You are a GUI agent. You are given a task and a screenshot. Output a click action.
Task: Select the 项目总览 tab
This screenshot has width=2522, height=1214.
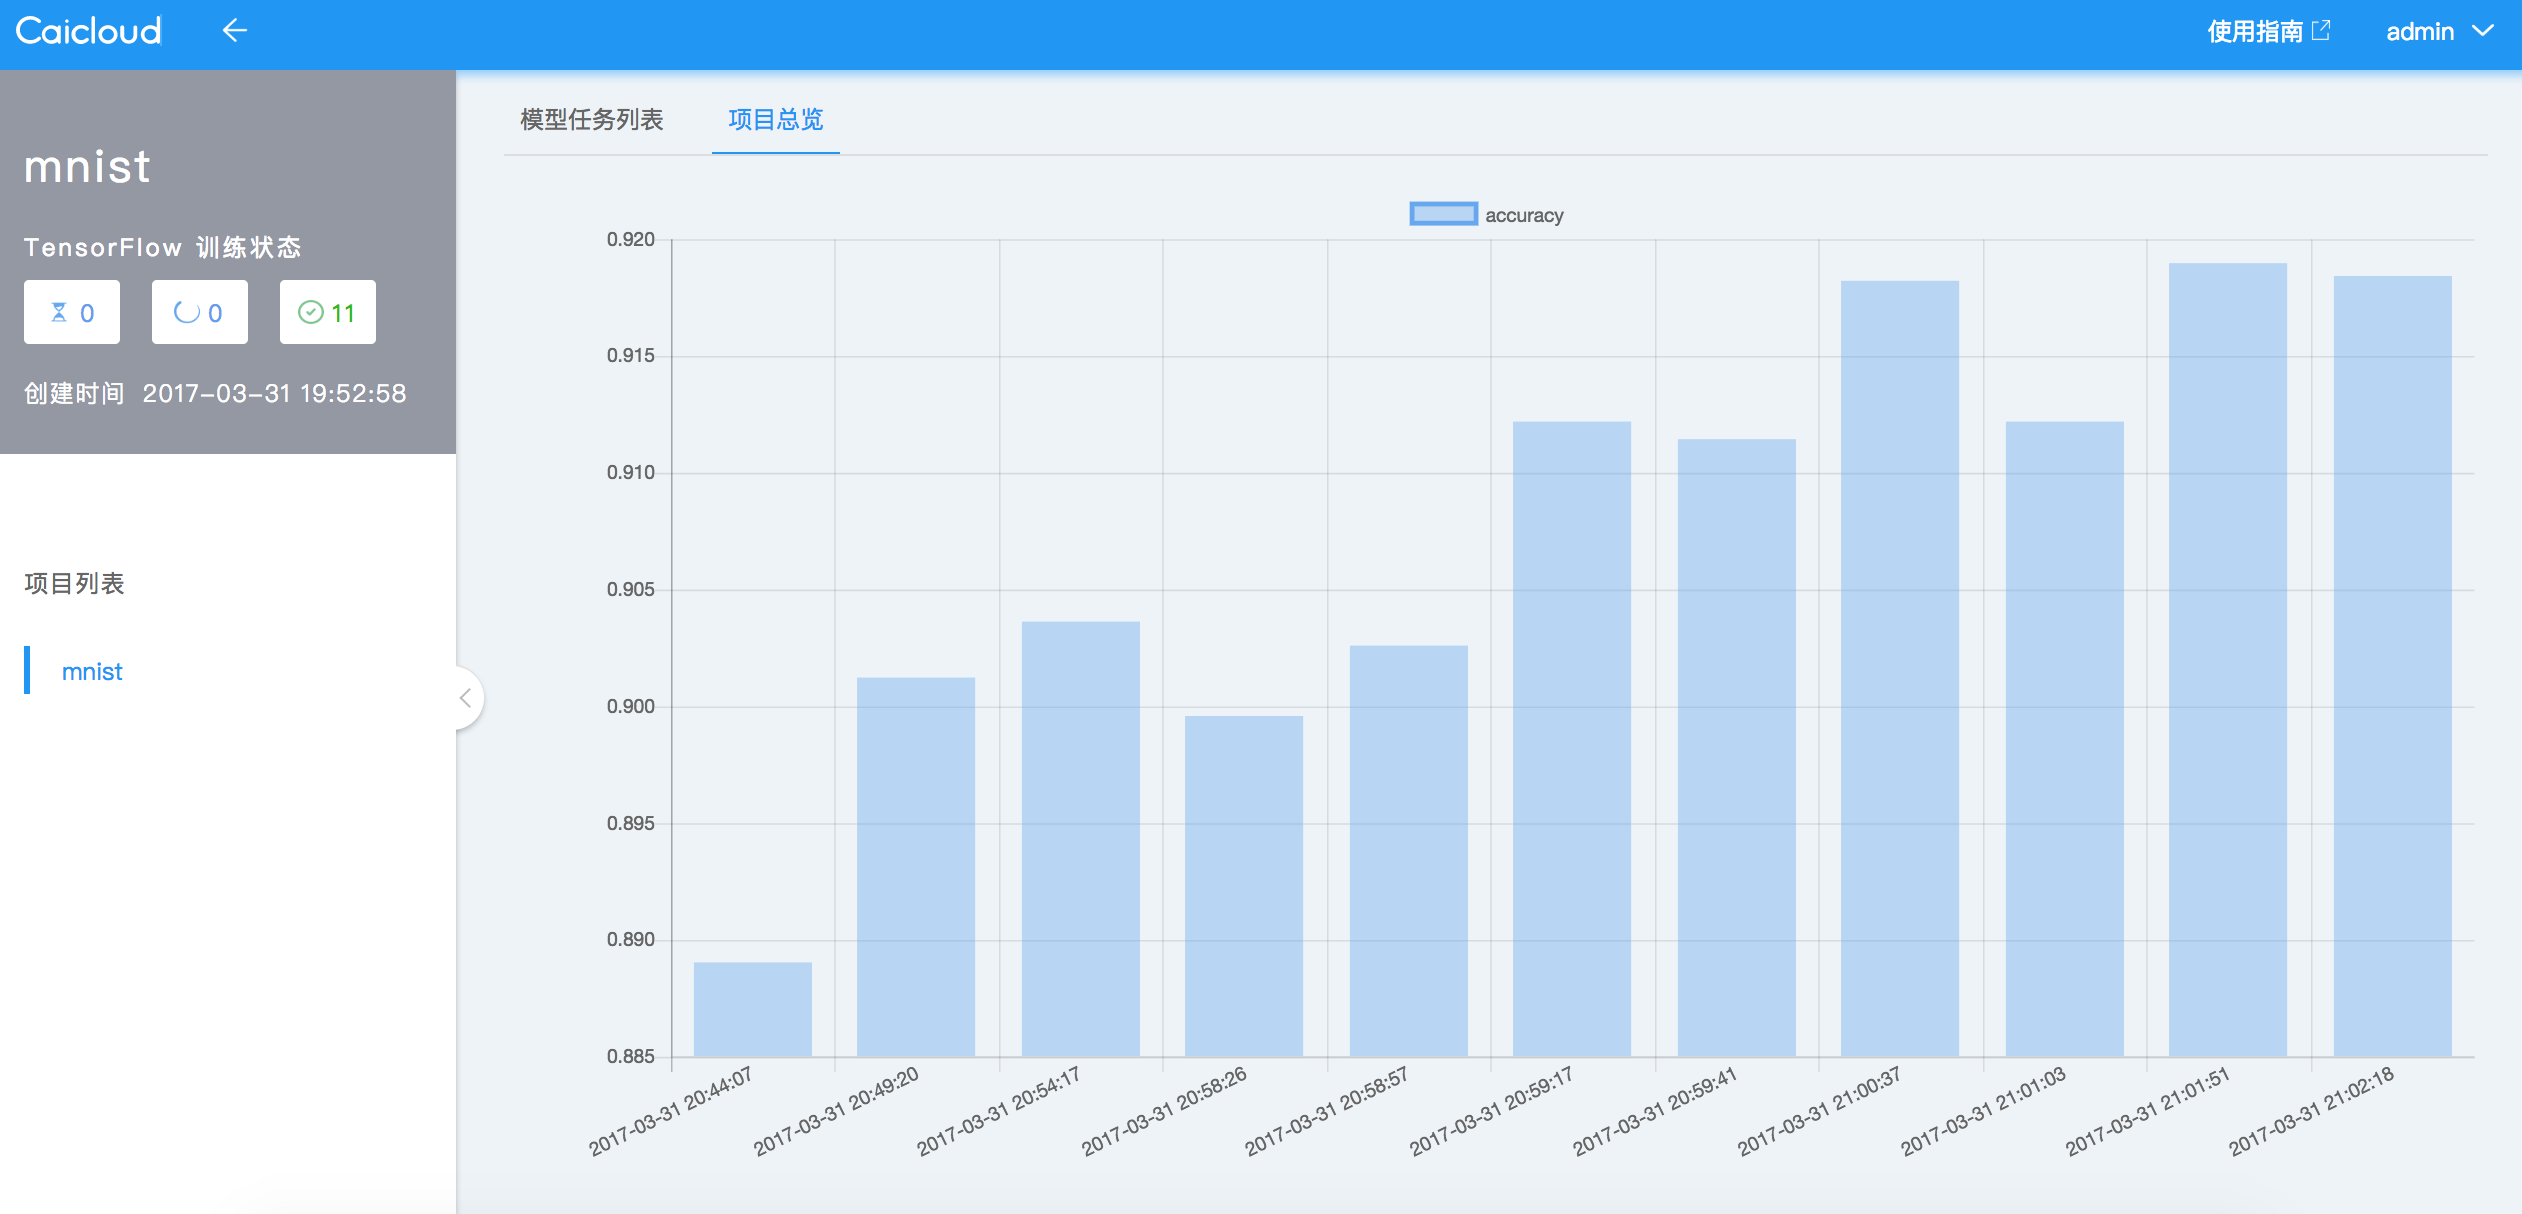(x=775, y=120)
